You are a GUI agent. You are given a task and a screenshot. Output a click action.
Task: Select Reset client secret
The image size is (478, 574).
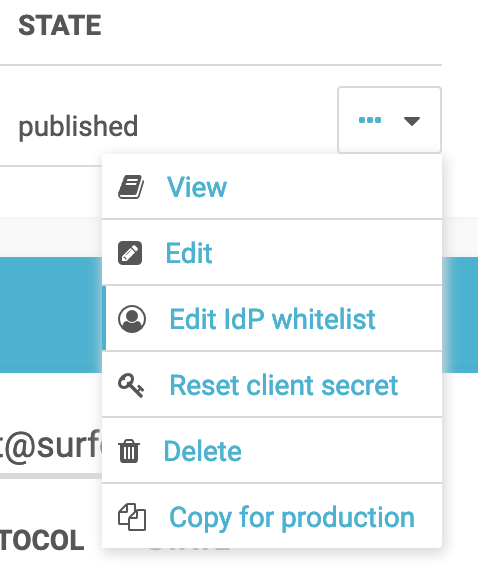[x=284, y=385]
